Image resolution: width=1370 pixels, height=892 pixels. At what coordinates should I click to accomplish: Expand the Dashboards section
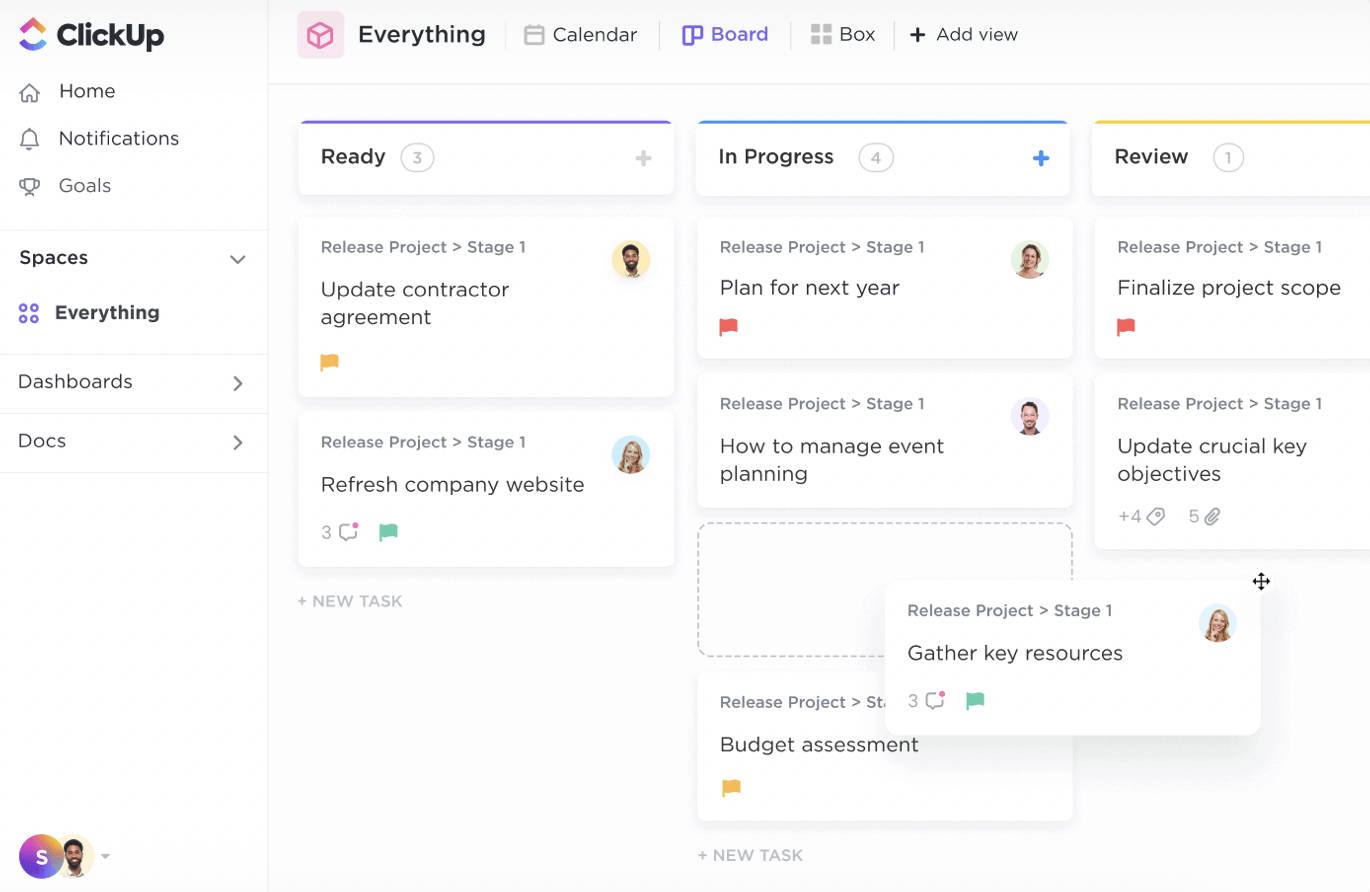(238, 382)
